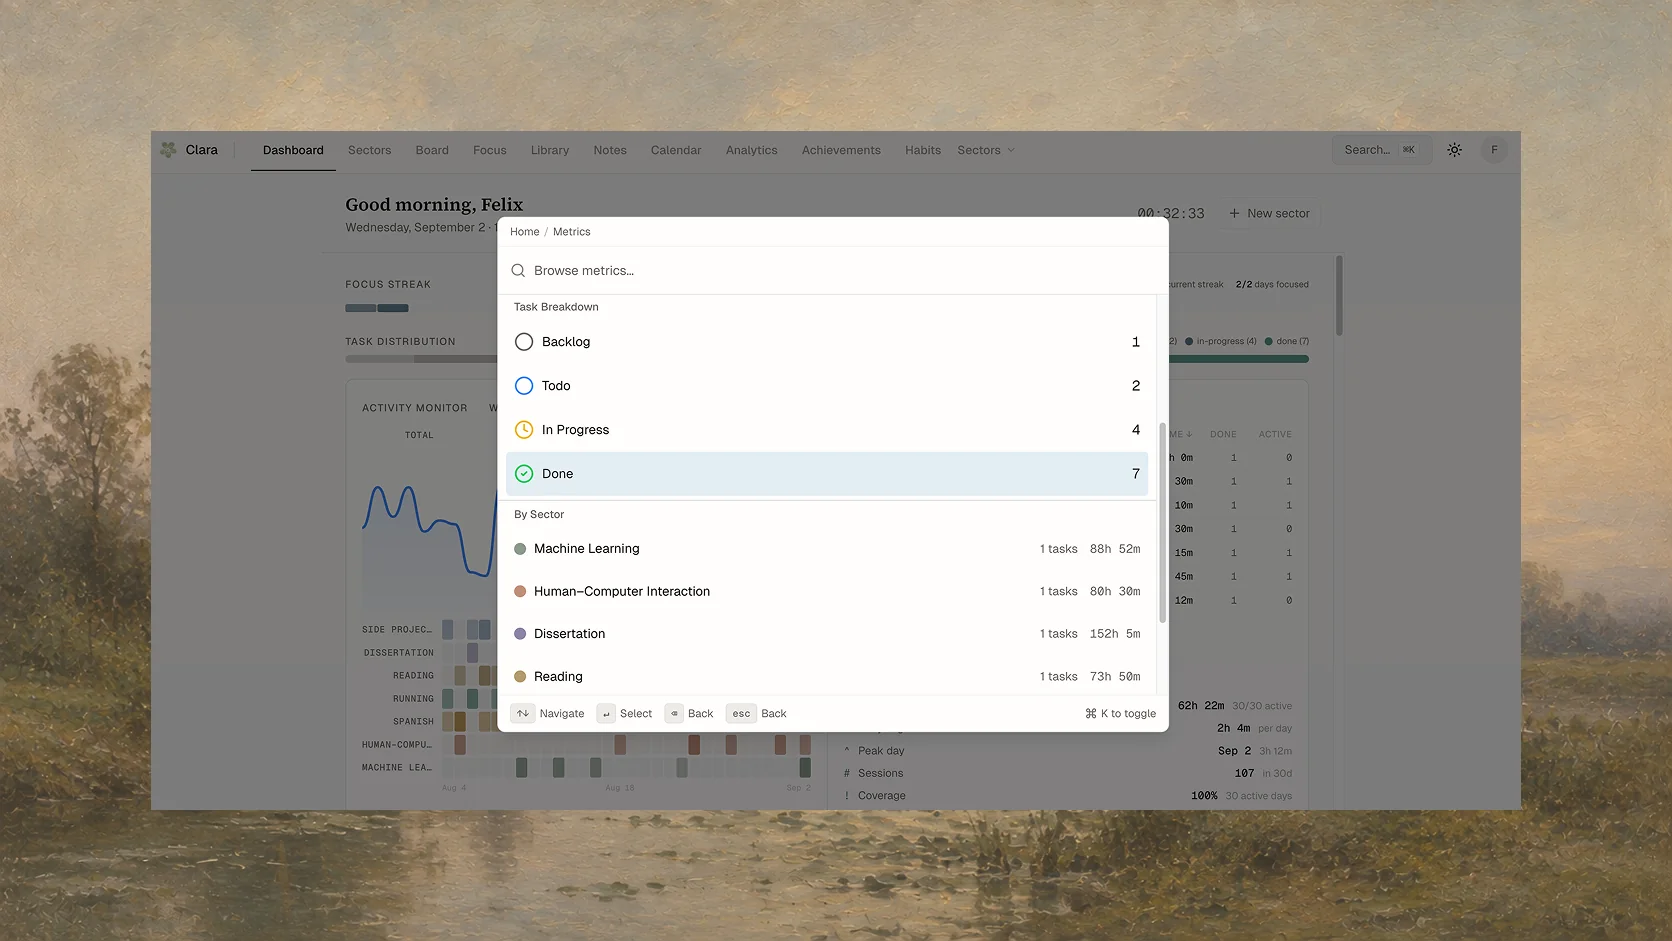Click the backspace key Back hint icon
Viewport: 1672px width, 941px height.
click(x=674, y=714)
